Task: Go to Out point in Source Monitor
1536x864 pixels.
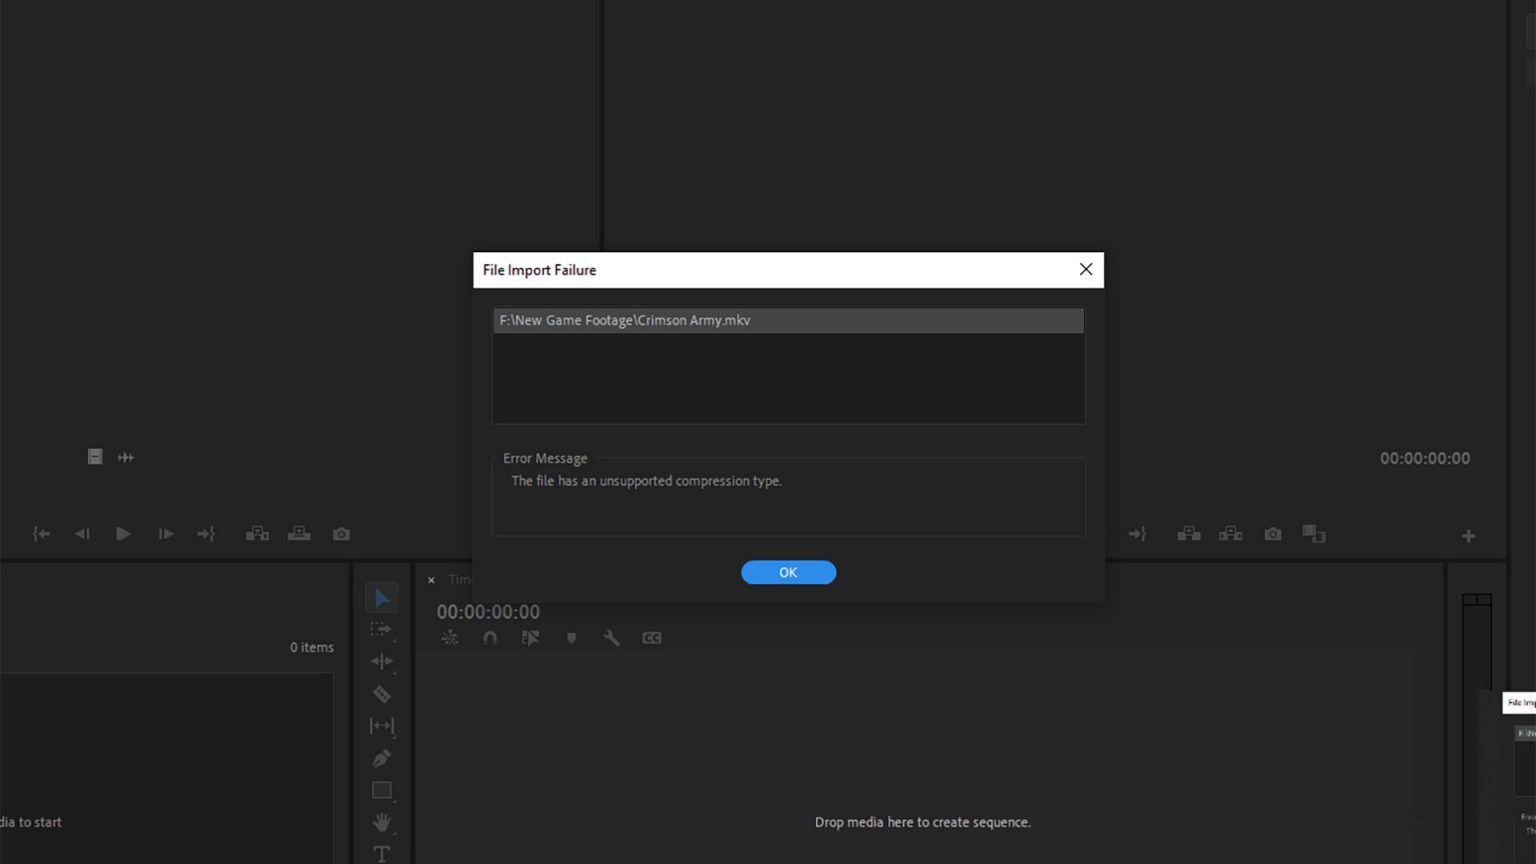Action: 206,534
